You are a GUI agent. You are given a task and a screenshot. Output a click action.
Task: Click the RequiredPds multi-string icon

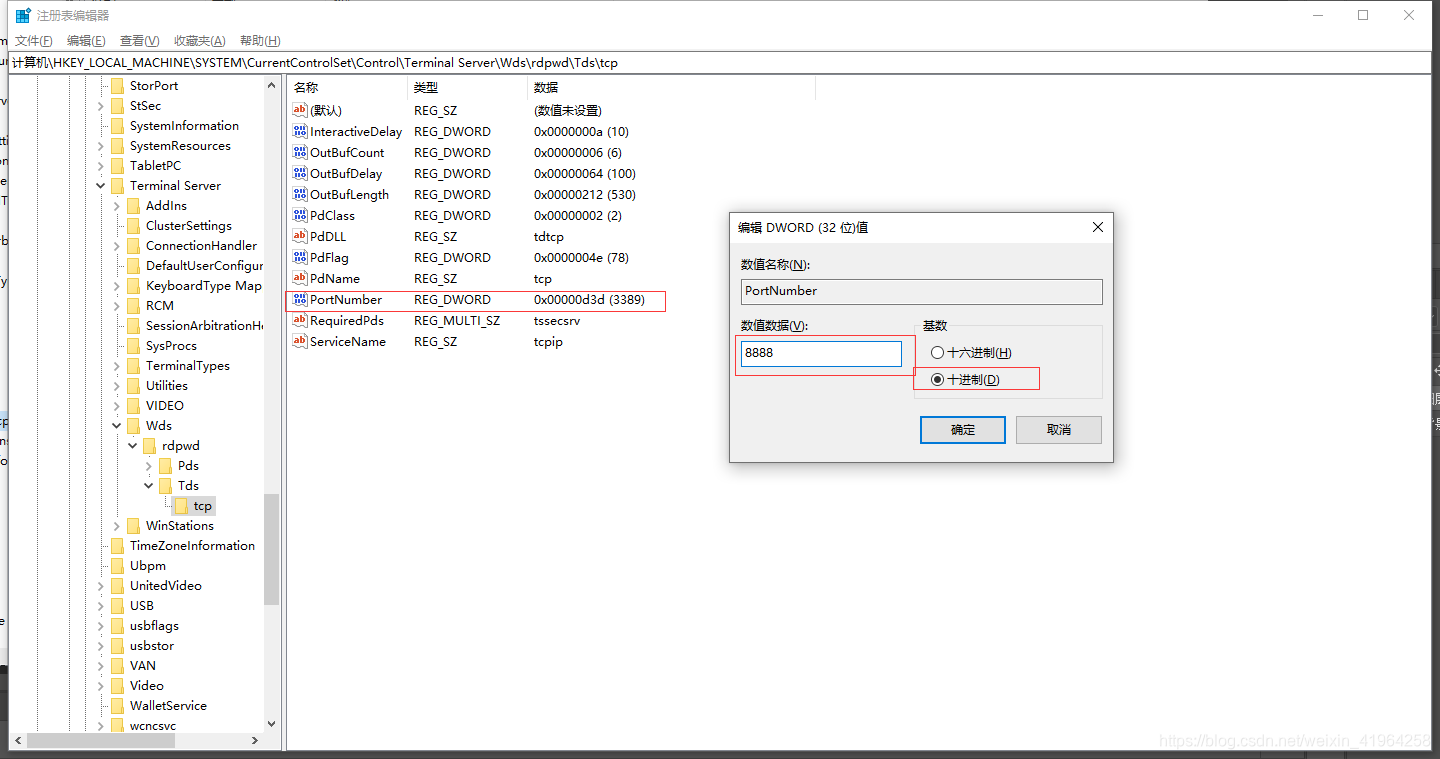point(300,320)
